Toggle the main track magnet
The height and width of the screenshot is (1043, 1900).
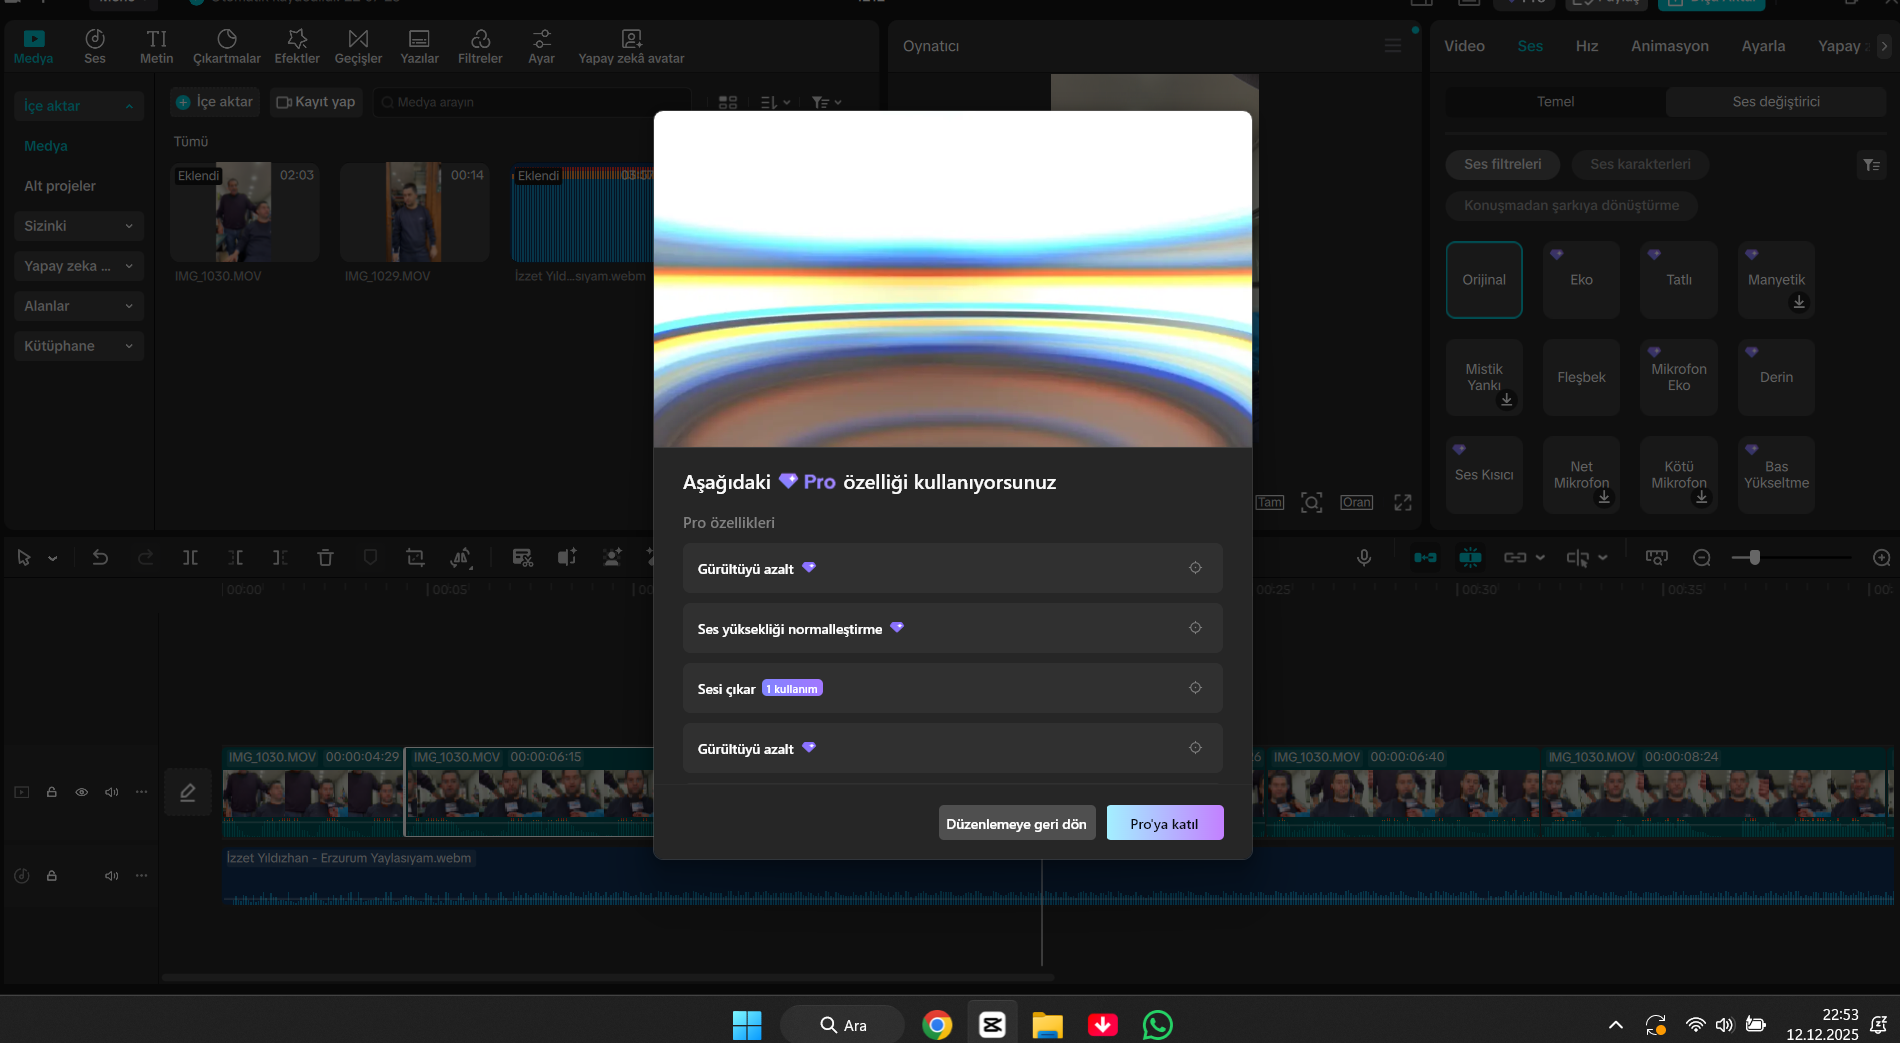pos(1425,558)
